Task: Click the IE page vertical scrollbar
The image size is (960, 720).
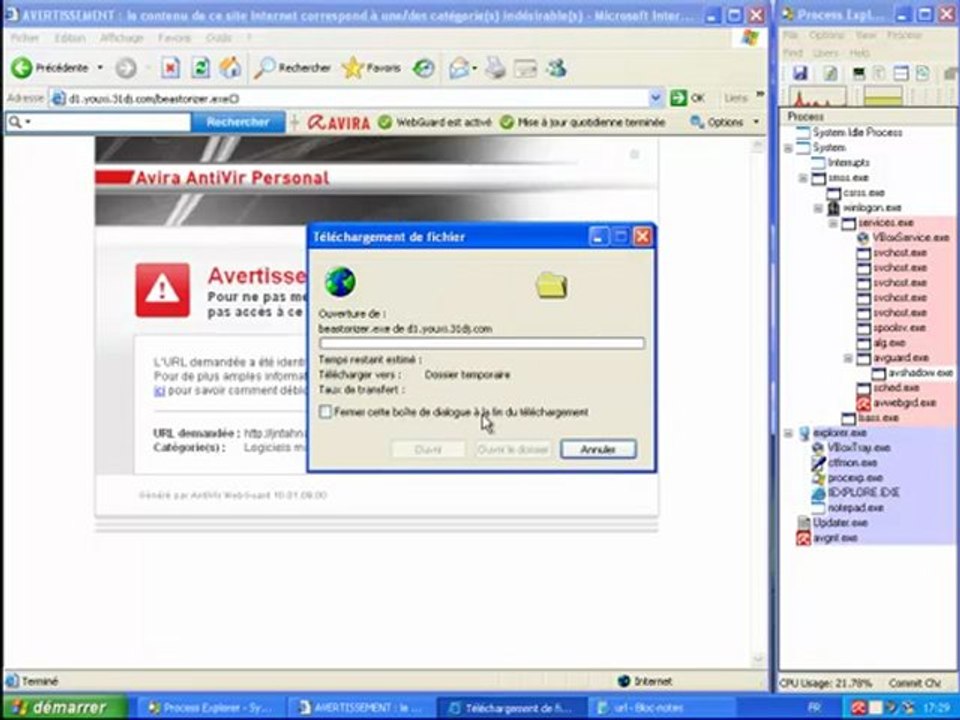Action: 758,402
